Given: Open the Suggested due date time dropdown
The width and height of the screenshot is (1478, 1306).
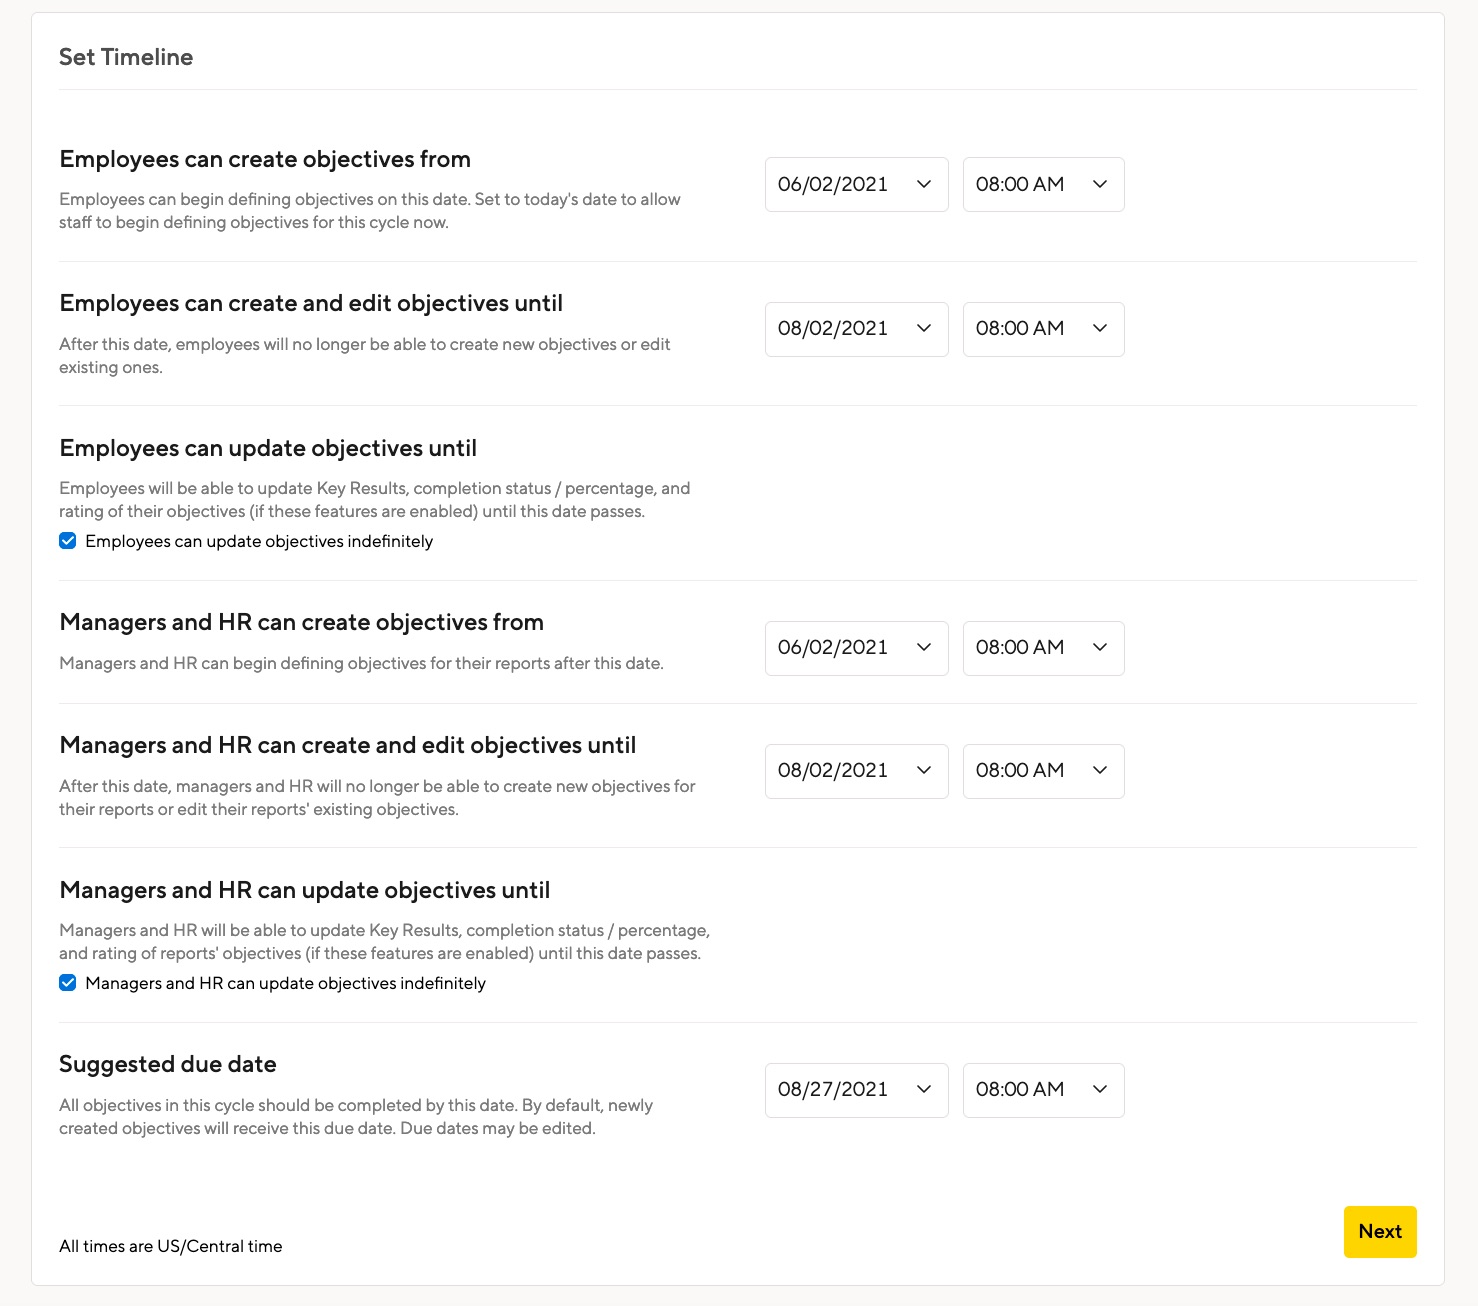Looking at the screenshot, I should tap(1042, 1090).
